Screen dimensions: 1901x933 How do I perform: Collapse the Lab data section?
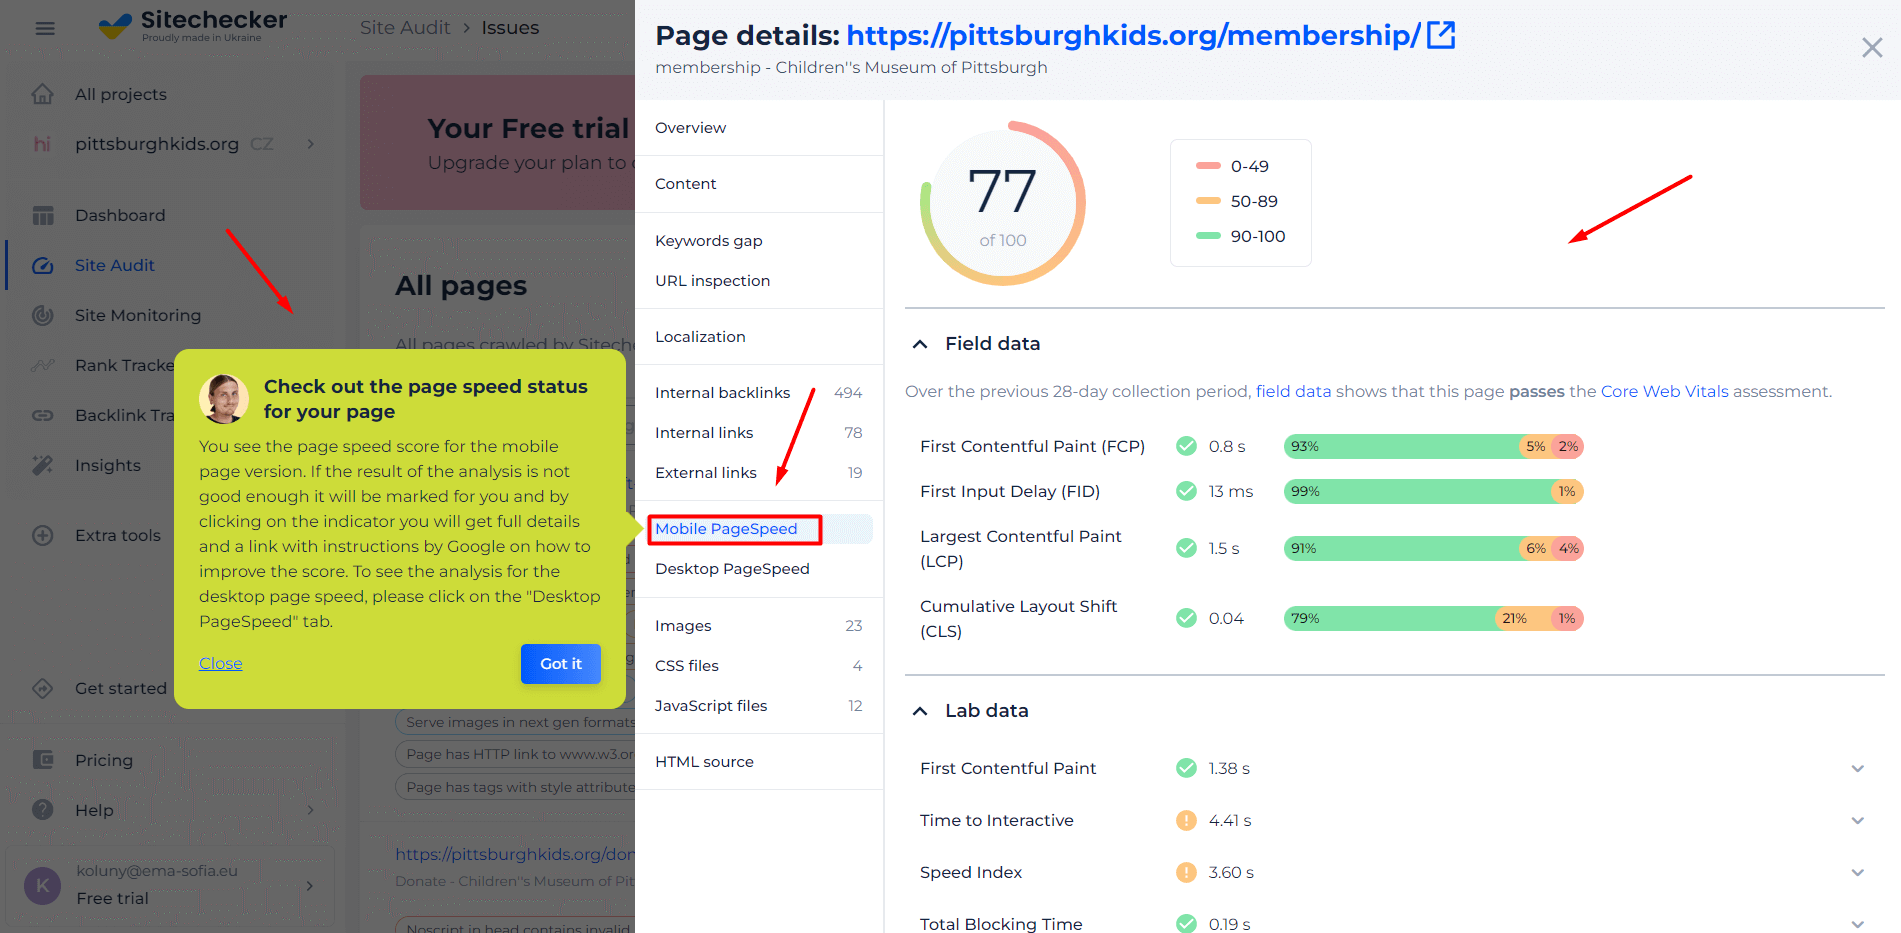(920, 711)
